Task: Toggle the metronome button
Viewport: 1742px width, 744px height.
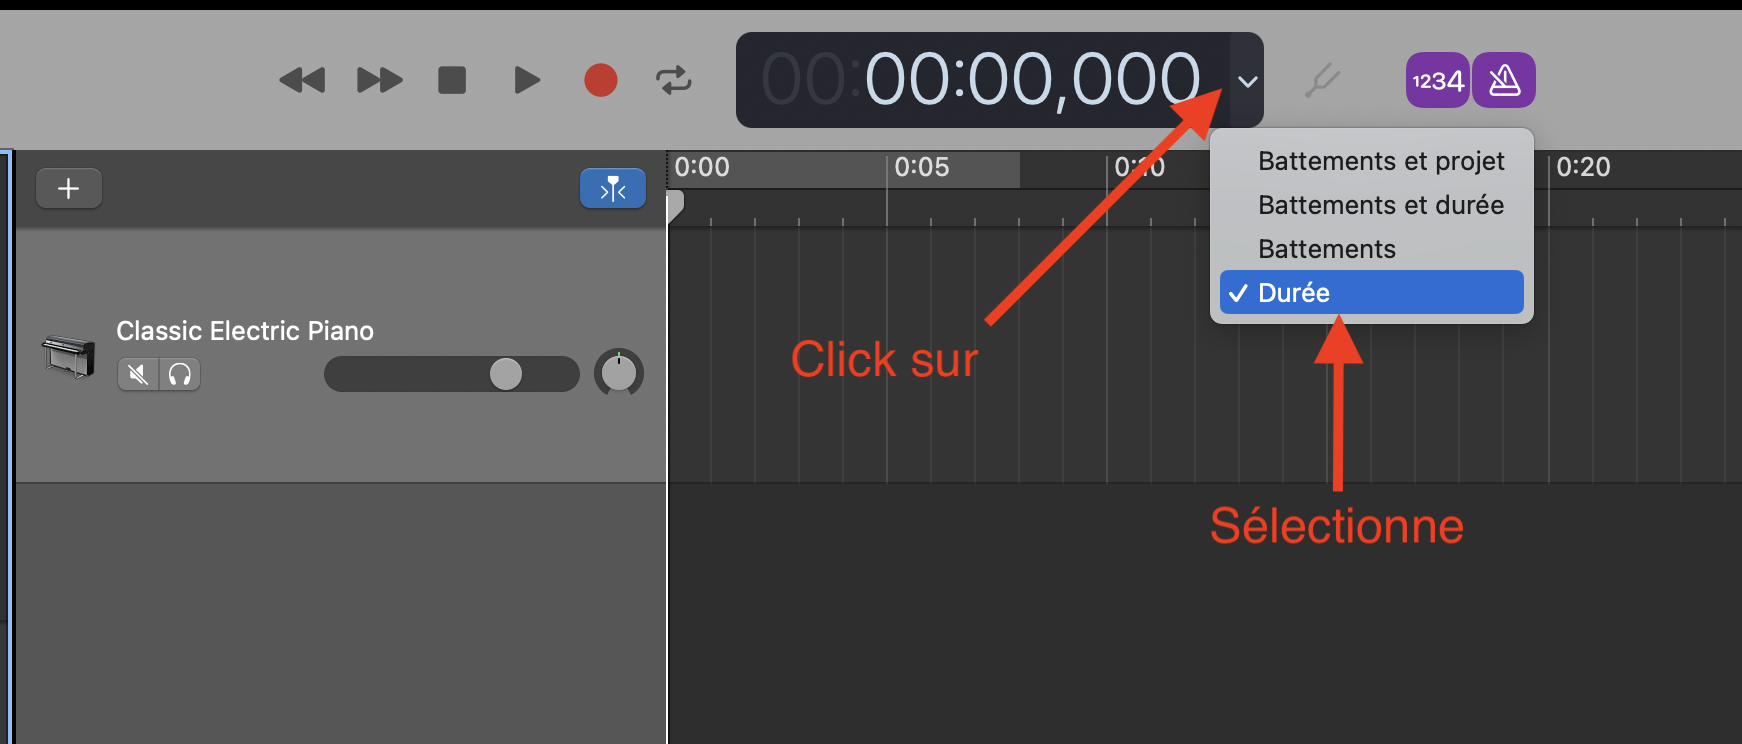Action: (1504, 80)
